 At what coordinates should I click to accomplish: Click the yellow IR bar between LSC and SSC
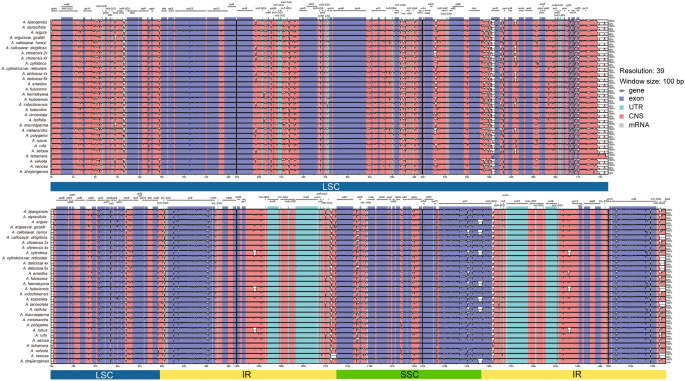[x=248, y=374]
